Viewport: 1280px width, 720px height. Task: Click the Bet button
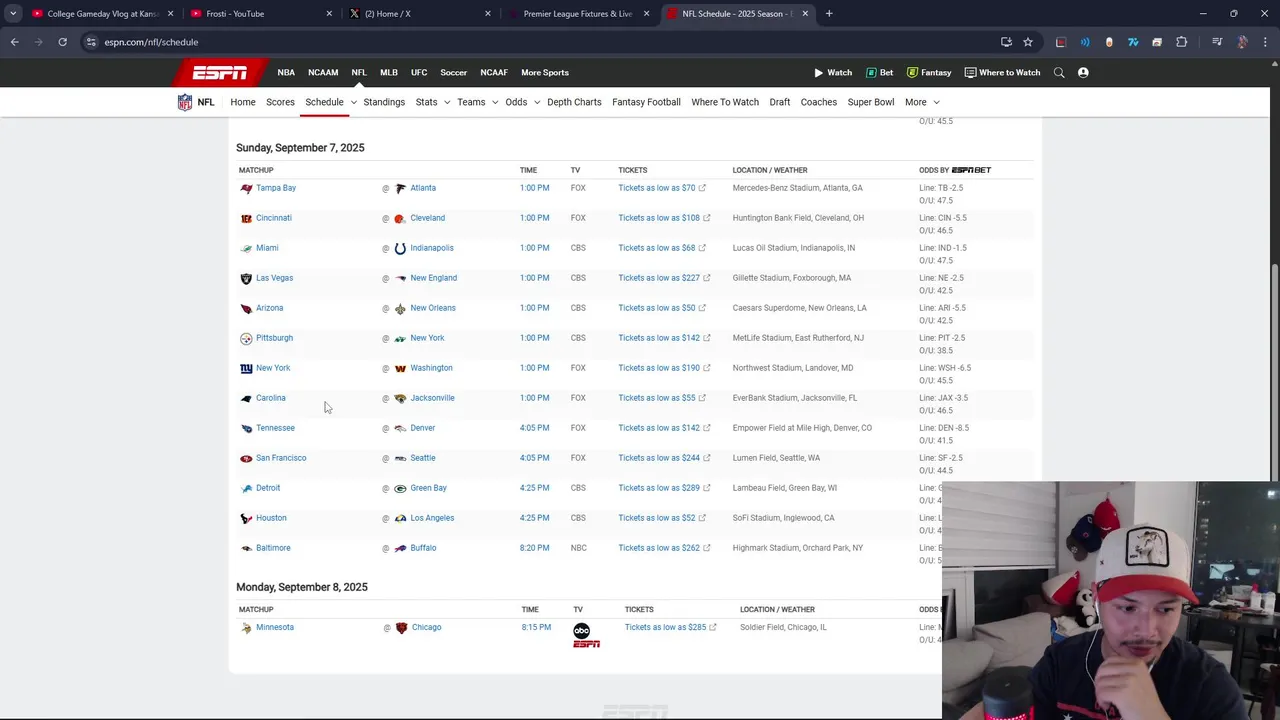click(879, 72)
